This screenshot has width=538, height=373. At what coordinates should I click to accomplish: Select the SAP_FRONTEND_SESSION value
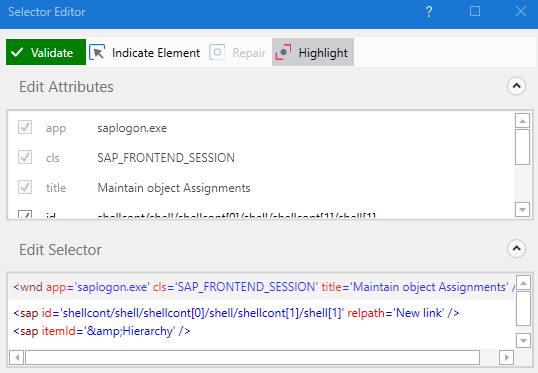coord(166,158)
